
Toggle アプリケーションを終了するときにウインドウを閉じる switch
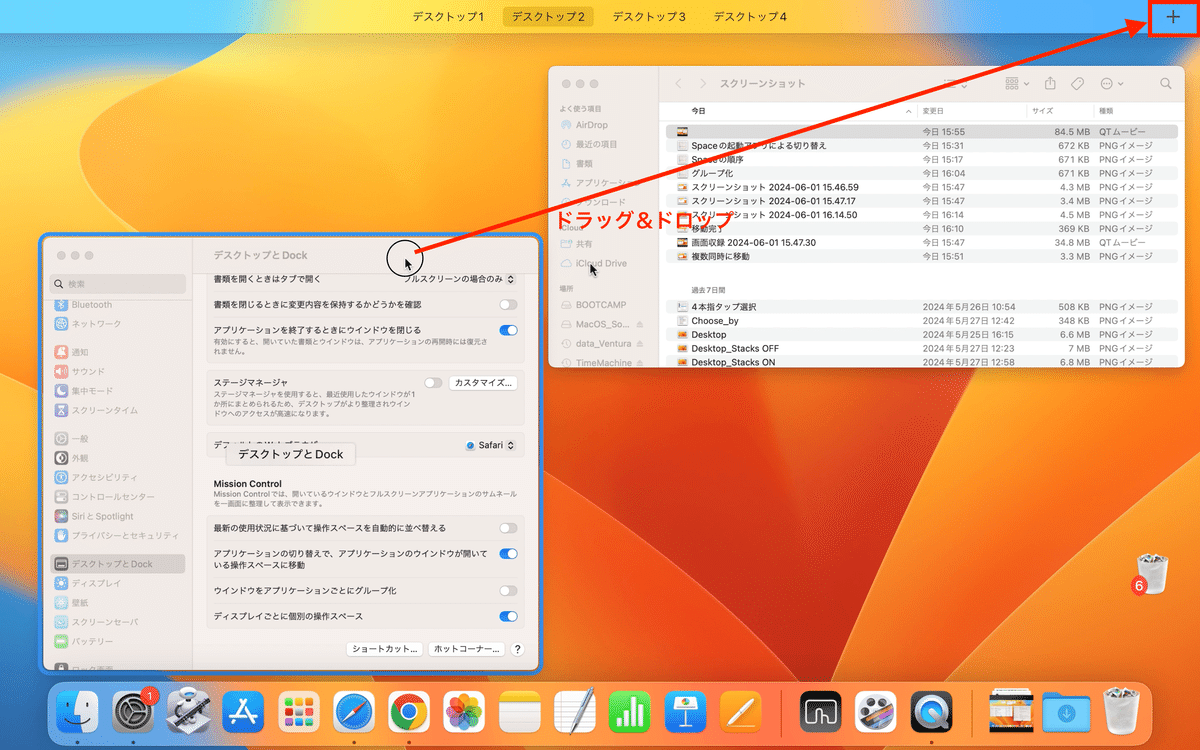click(508, 330)
